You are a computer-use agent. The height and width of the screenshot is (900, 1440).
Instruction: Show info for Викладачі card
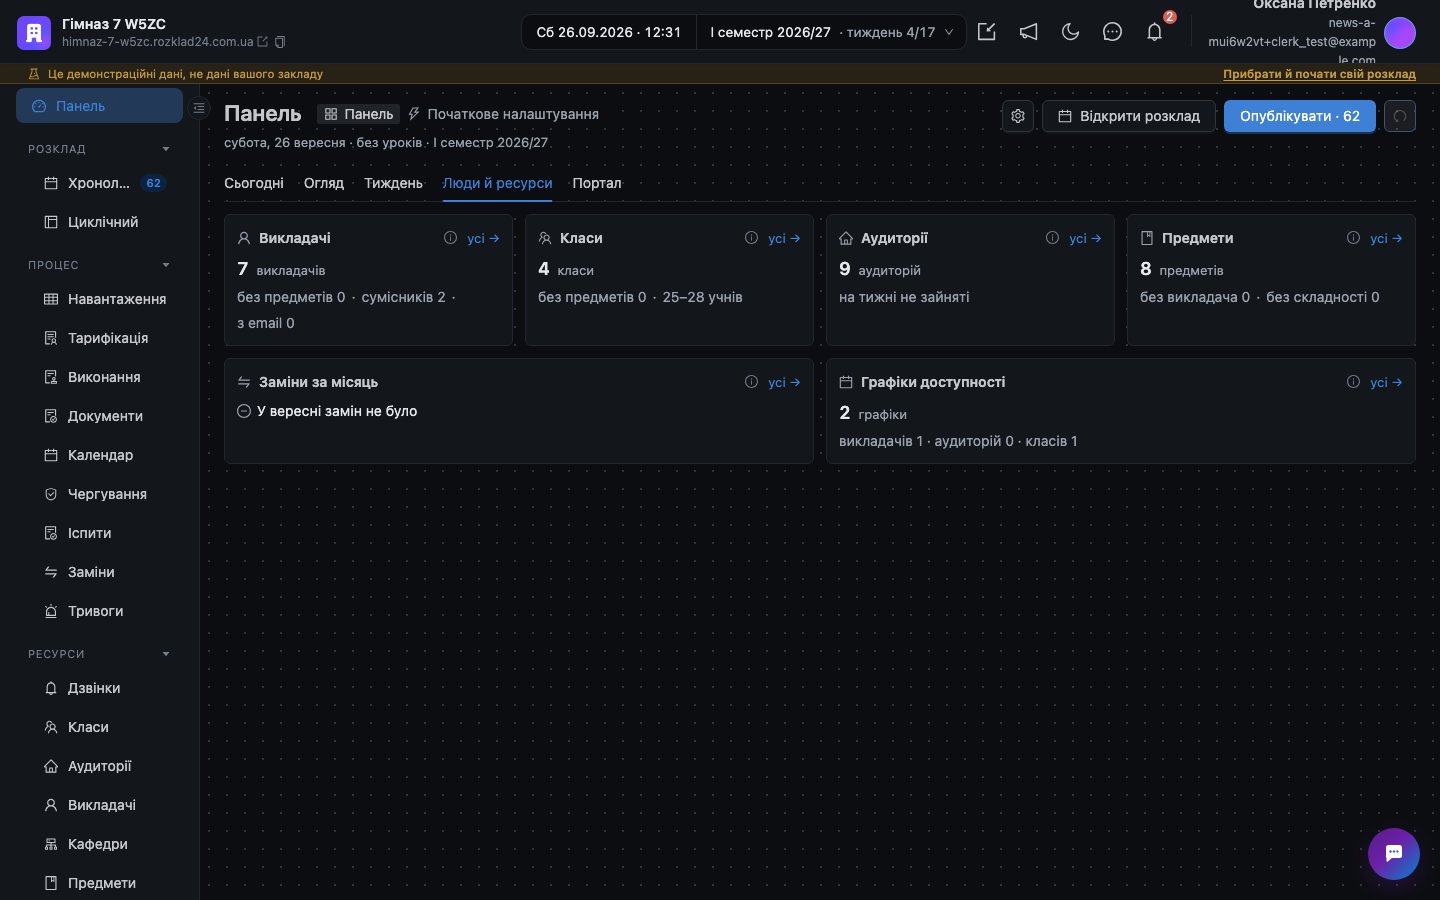tap(450, 238)
